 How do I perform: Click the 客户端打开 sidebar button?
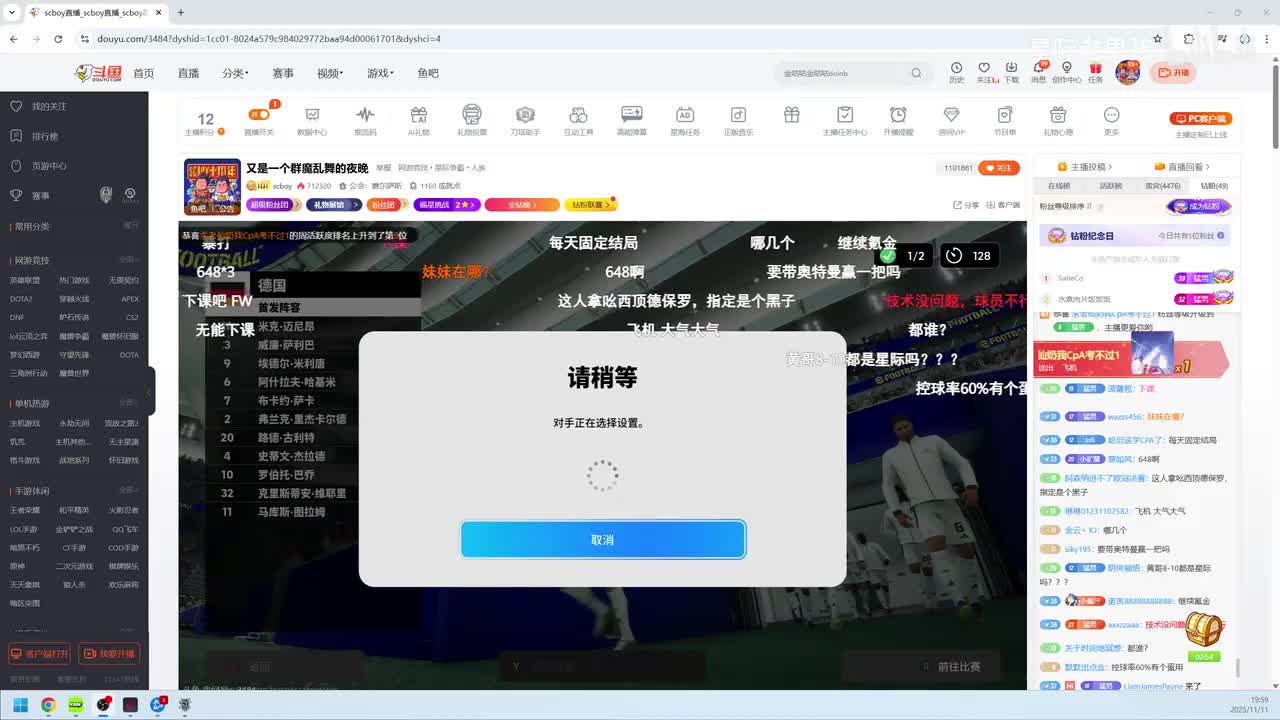pos(40,654)
